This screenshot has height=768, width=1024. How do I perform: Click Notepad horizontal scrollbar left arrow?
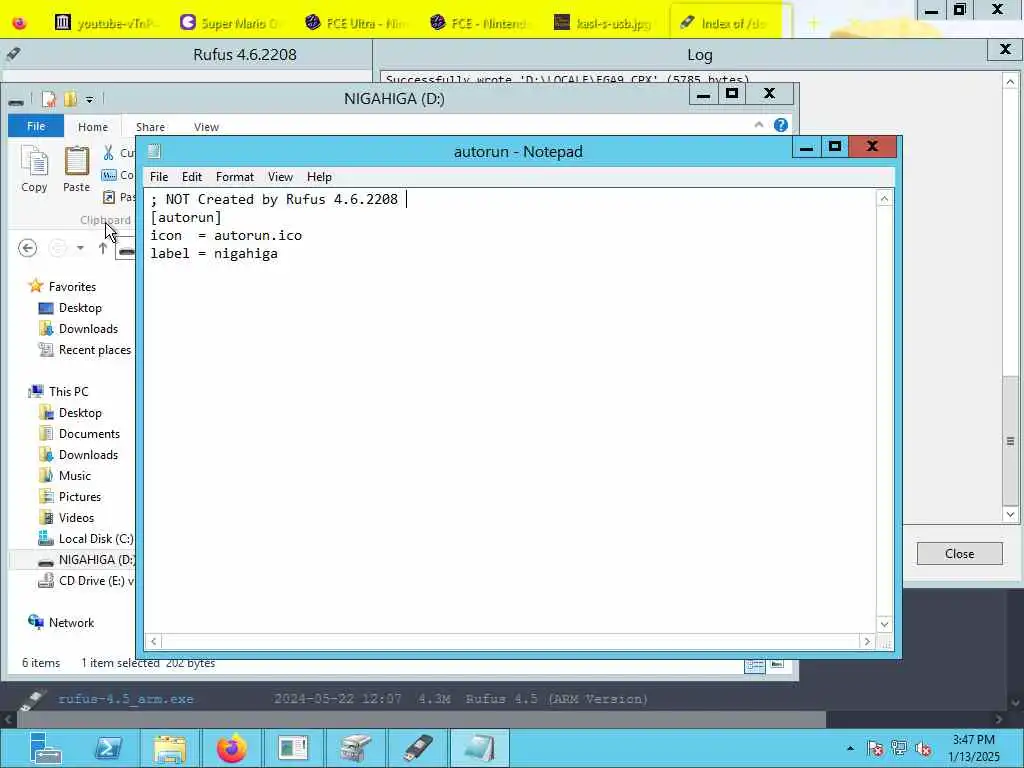[153, 641]
